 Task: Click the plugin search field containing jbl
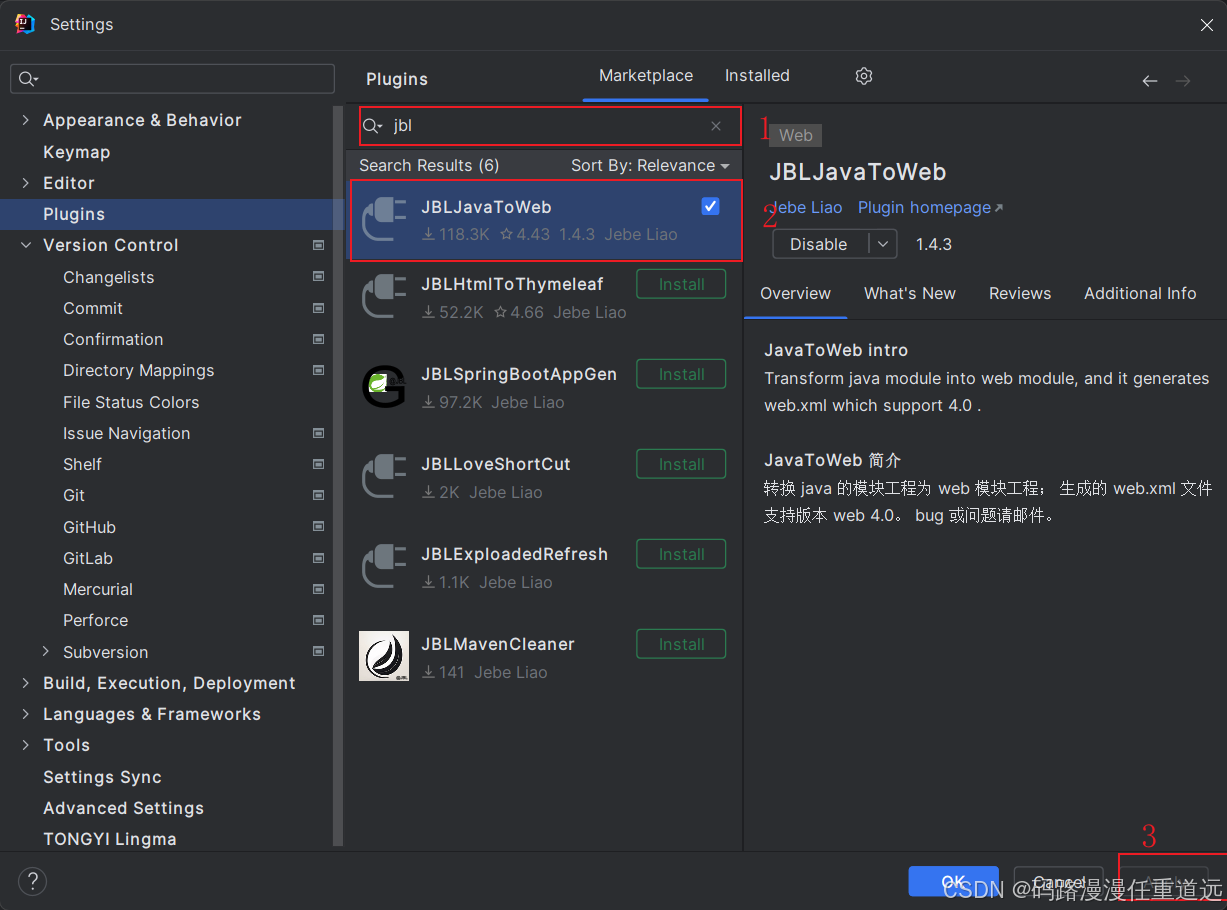pos(550,126)
